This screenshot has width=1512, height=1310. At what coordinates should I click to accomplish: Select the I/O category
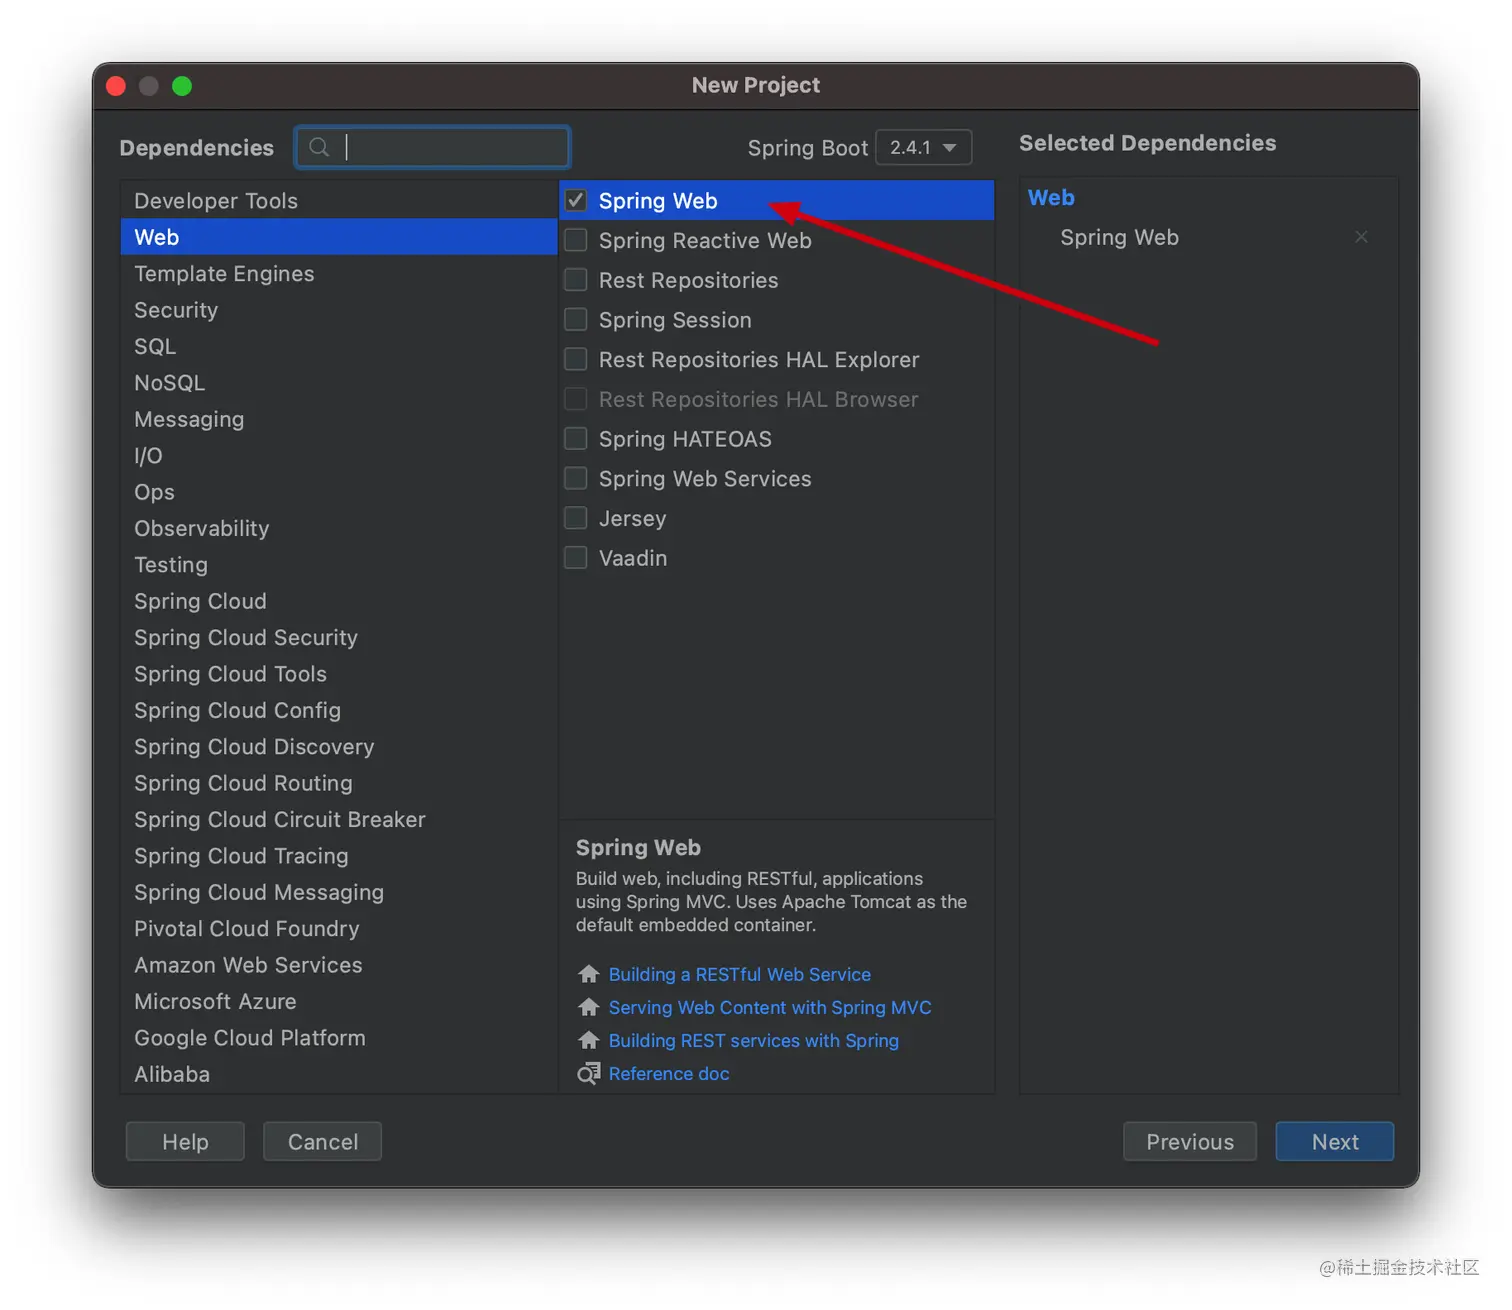(338, 455)
